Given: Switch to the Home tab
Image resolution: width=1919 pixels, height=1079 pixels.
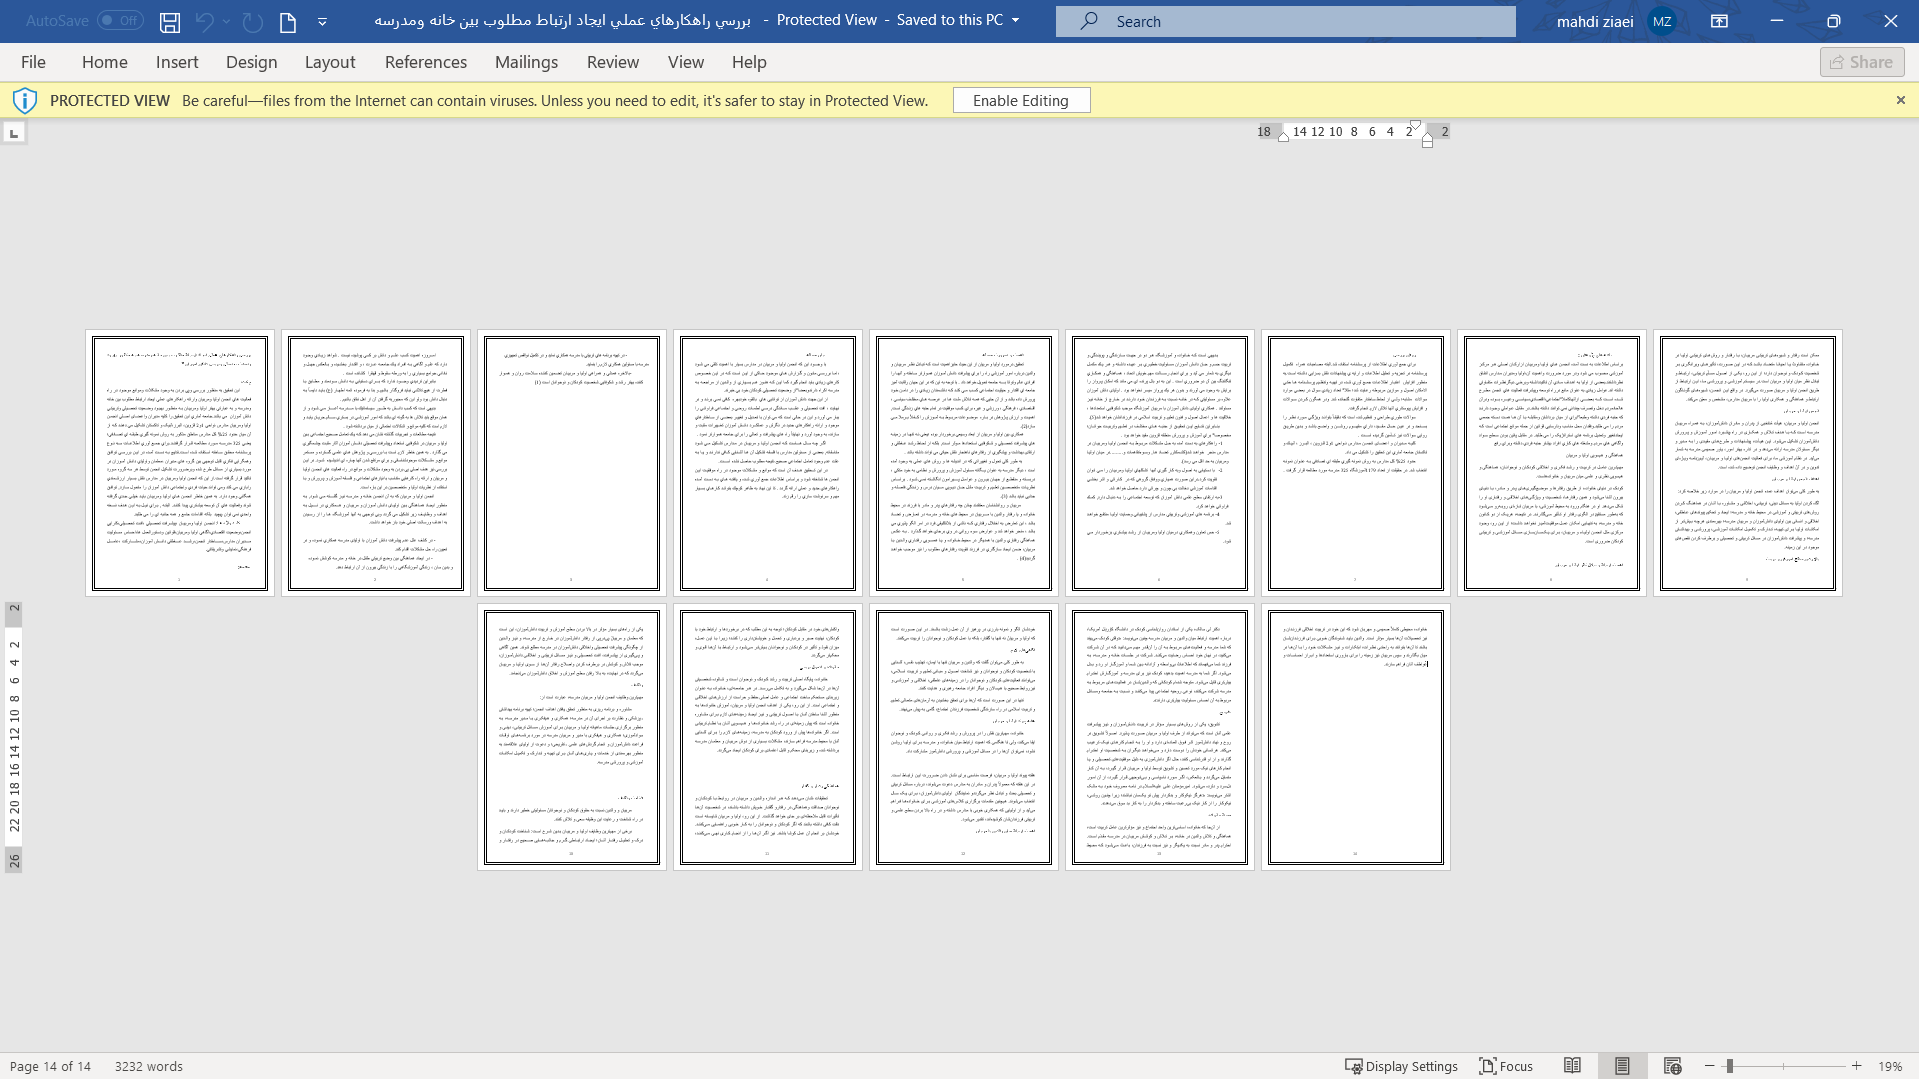Looking at the screenshot, I should pos(105,62).
